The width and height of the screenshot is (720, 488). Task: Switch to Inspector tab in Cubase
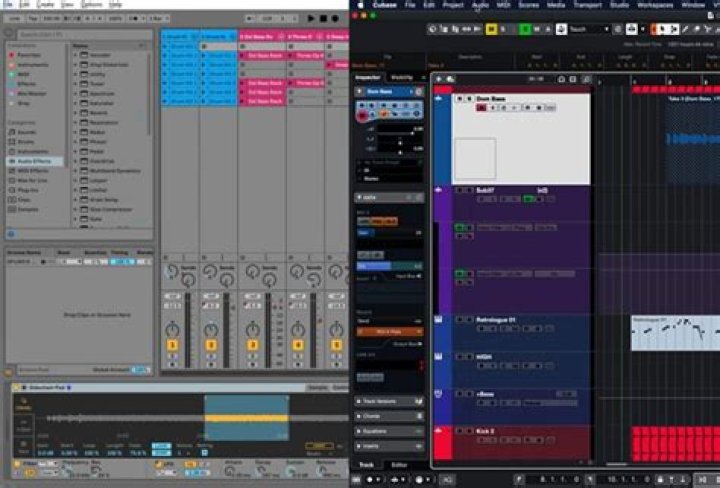point(368,78)
